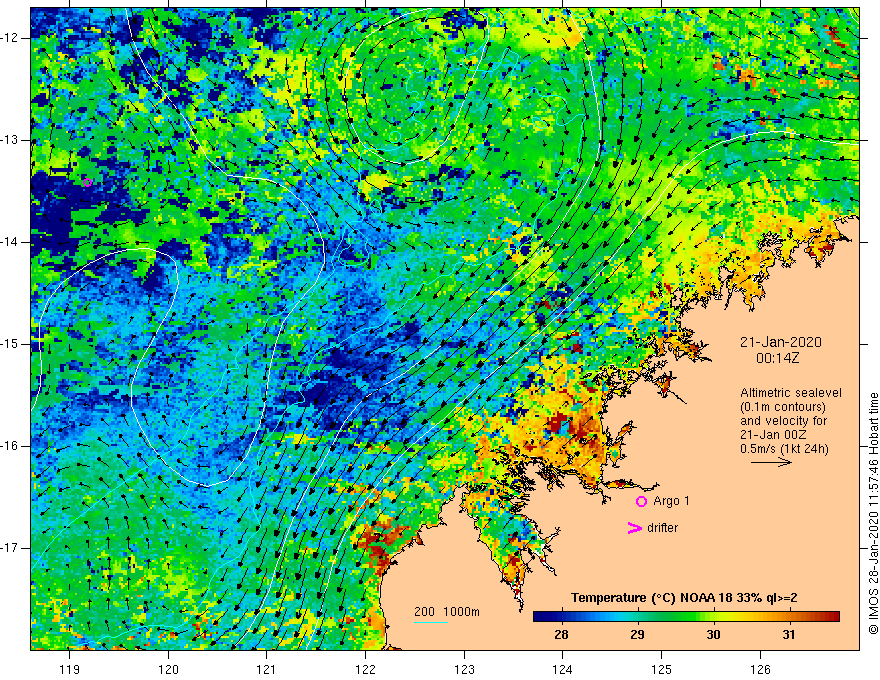Click the latitude axis label "-14"
This screenshot has height=680, width=880.
click(x=11, y=242)
